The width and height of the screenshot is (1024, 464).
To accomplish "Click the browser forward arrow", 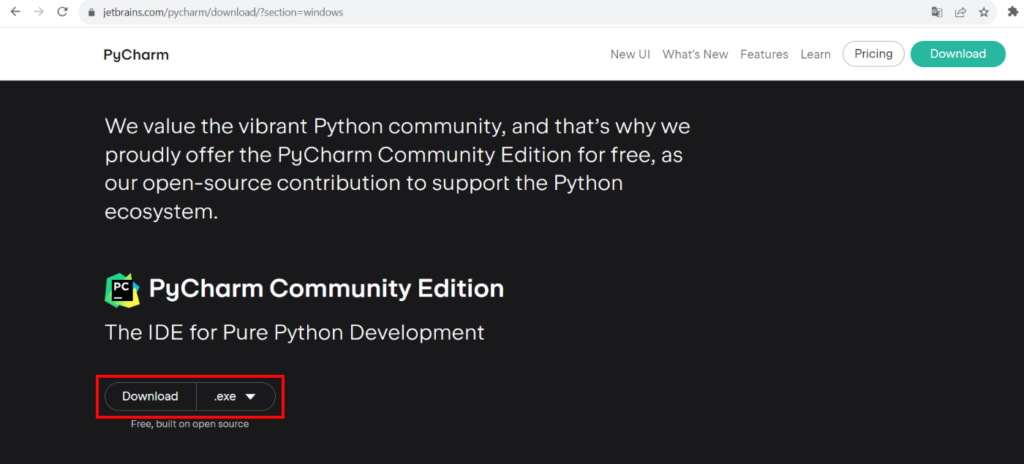I will pos(38,12).
